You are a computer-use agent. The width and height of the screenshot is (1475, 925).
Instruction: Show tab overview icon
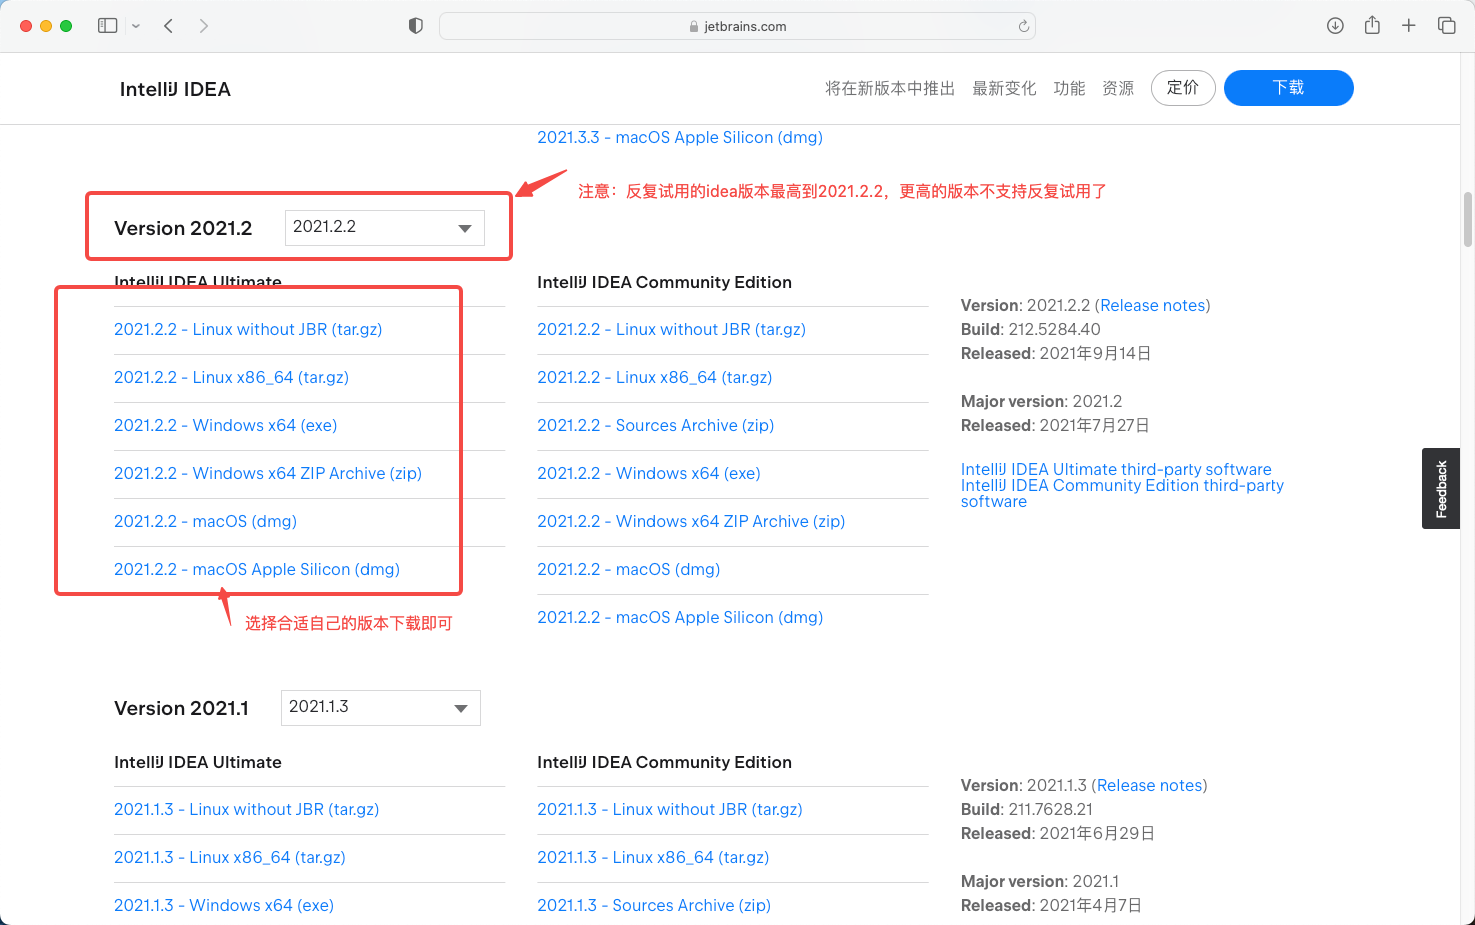pyautogui.click(x=1446, y=26)
